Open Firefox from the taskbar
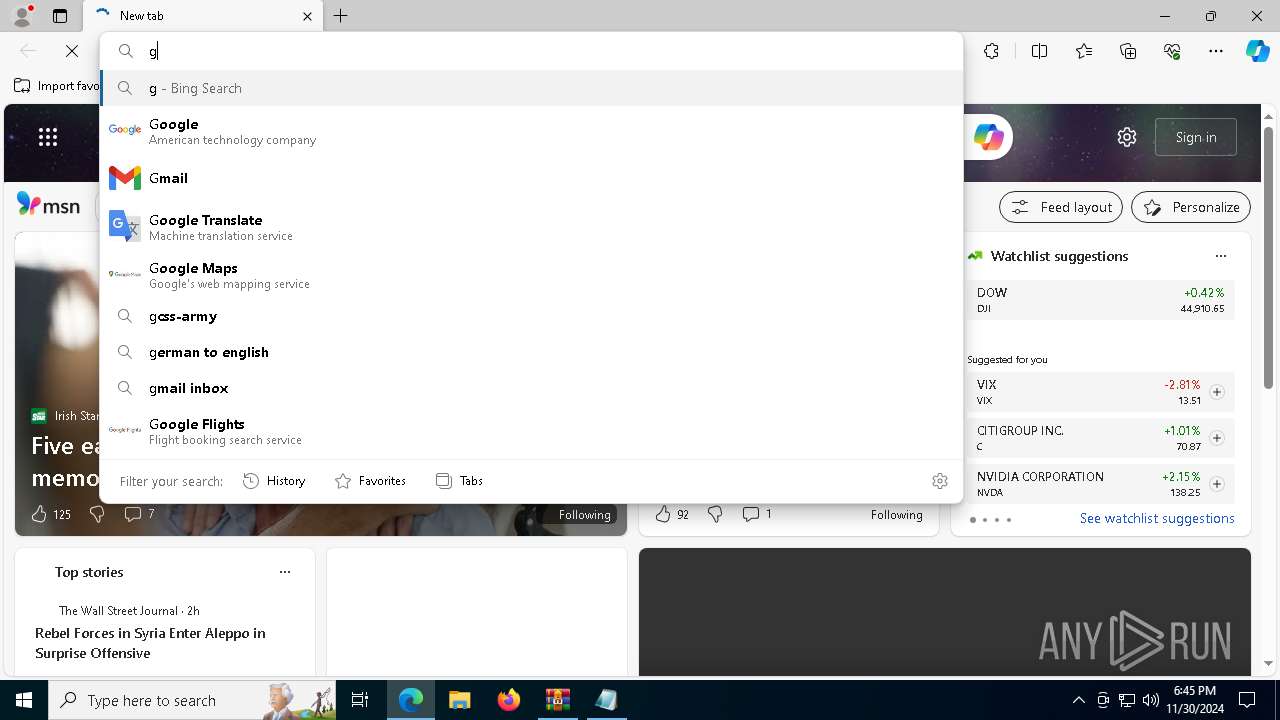 click(508, 700)
